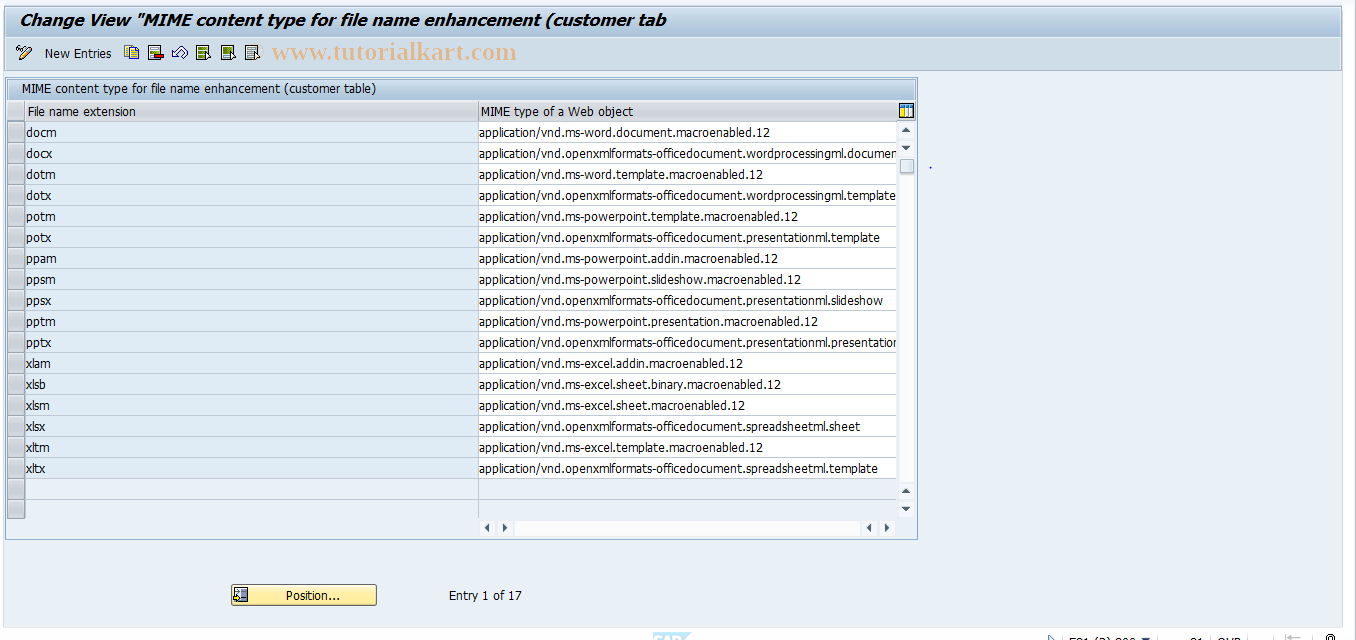Click the first horizontal scroll right arrow

[505, 527]
